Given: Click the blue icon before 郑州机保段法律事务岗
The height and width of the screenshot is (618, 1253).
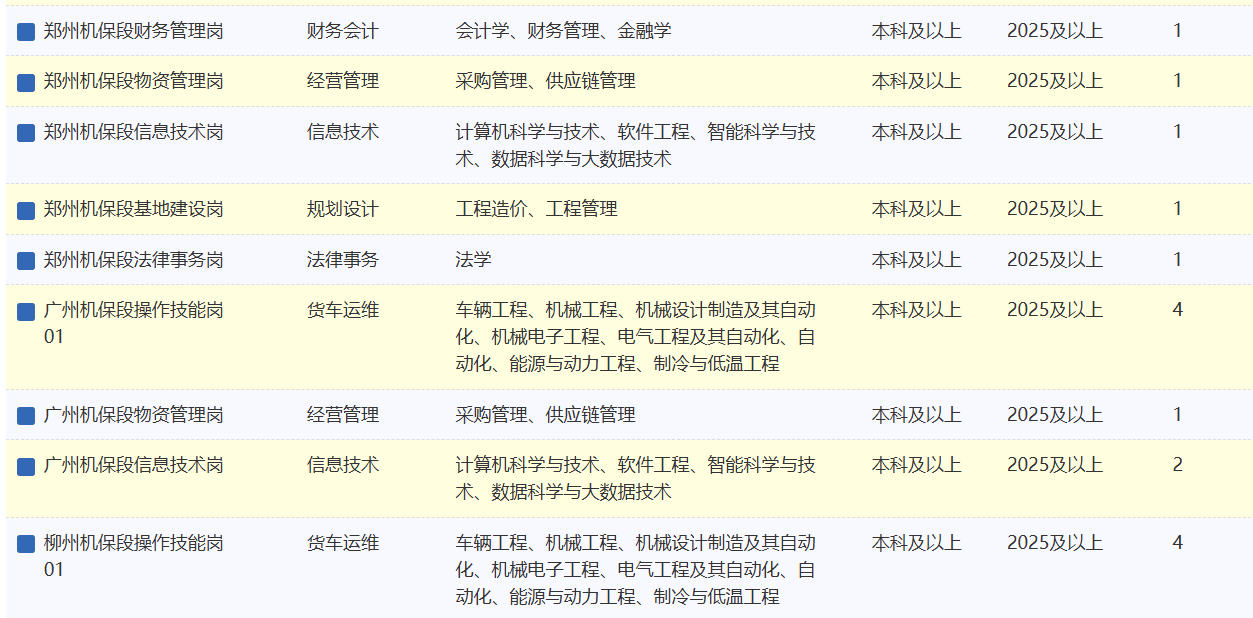Looking at the screenshot, I should pos(26,261).
